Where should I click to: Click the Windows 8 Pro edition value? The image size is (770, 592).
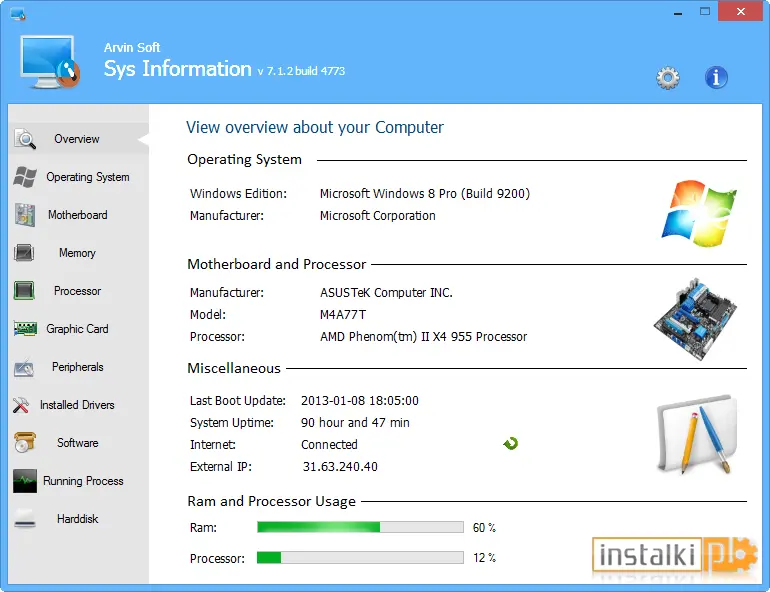[x=425, y=193]
